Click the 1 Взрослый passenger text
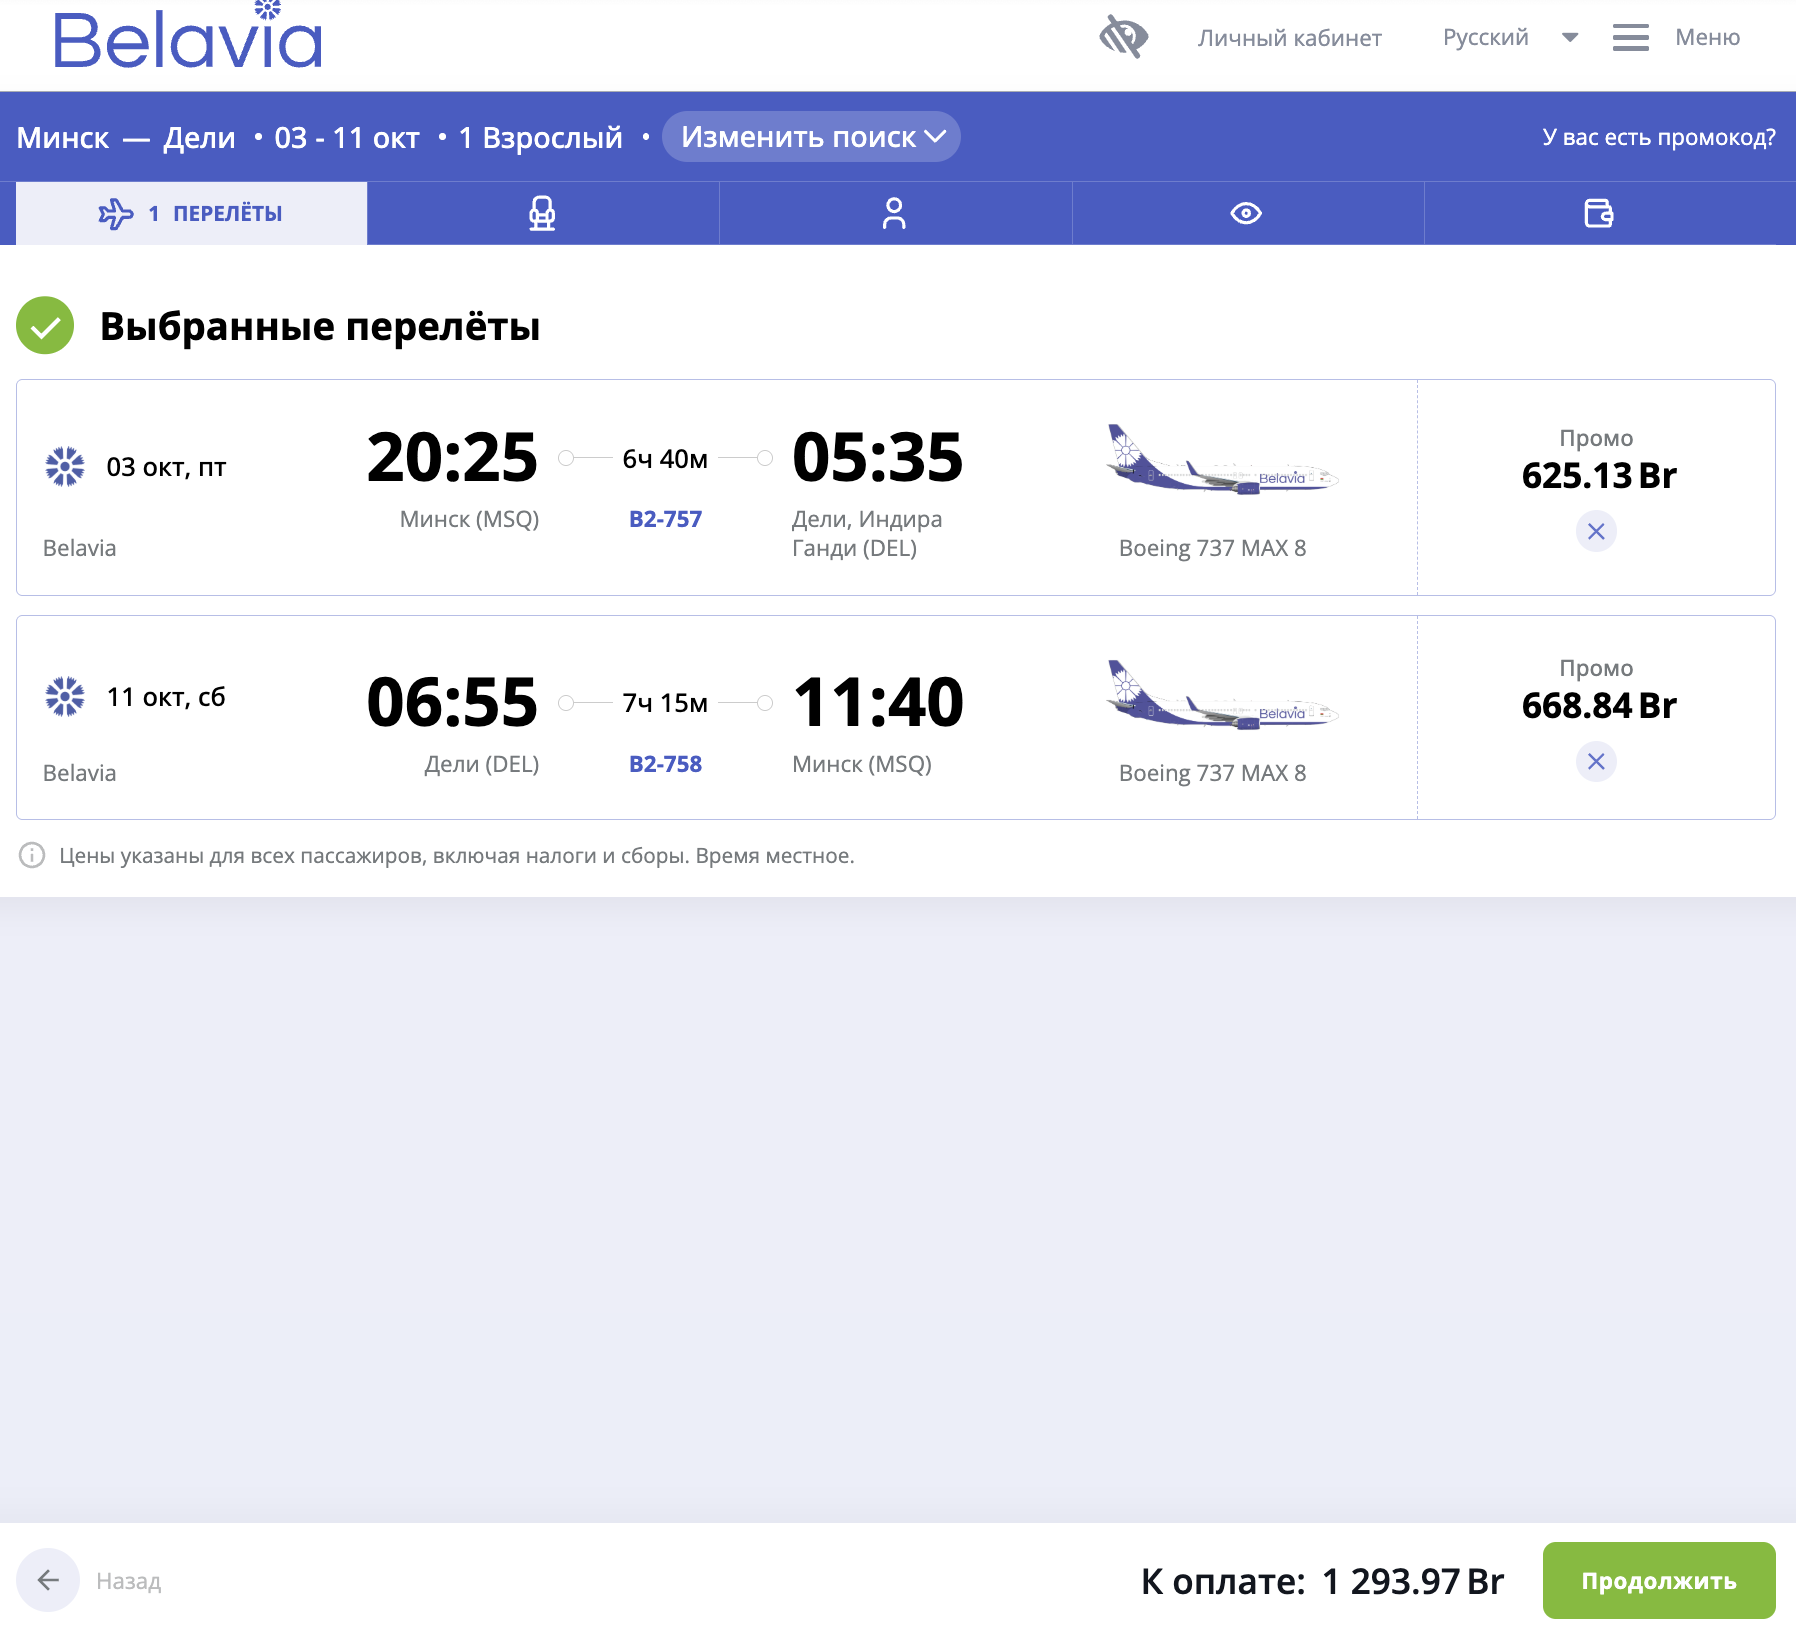The height and width of the screenshot is (1630, 1796). 540,137
